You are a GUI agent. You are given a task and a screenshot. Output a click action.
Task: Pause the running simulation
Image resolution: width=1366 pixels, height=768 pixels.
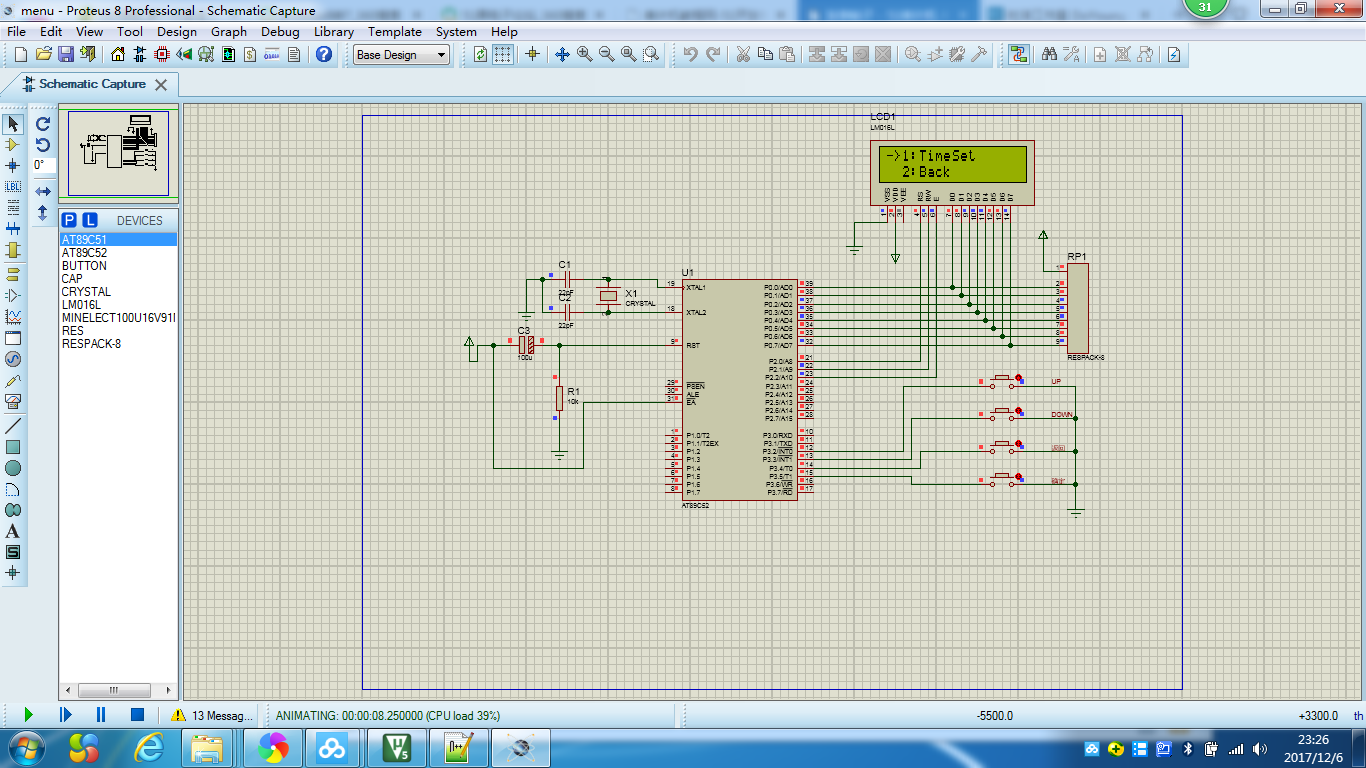pos(101,715)
